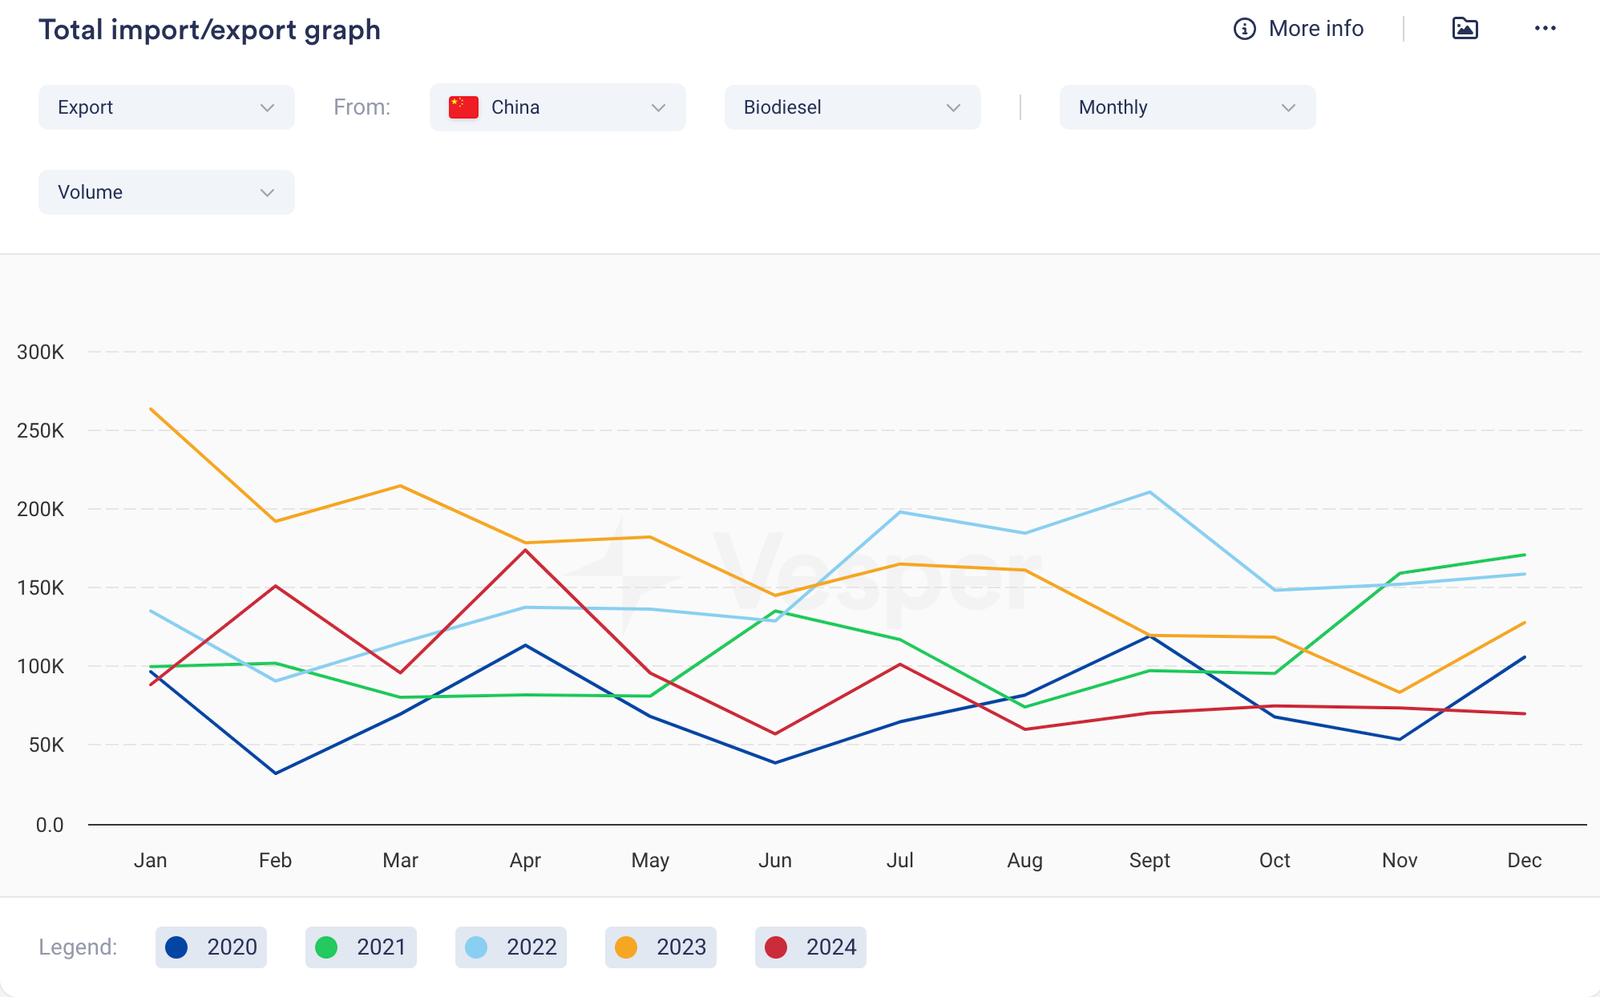Click the chevron arrow in Volume dropdown

267,193
